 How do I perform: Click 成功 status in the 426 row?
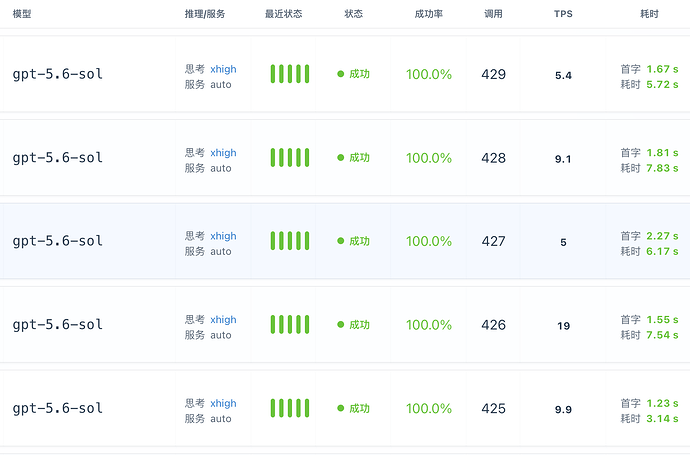pyautogui.click(x=353, y=325)
